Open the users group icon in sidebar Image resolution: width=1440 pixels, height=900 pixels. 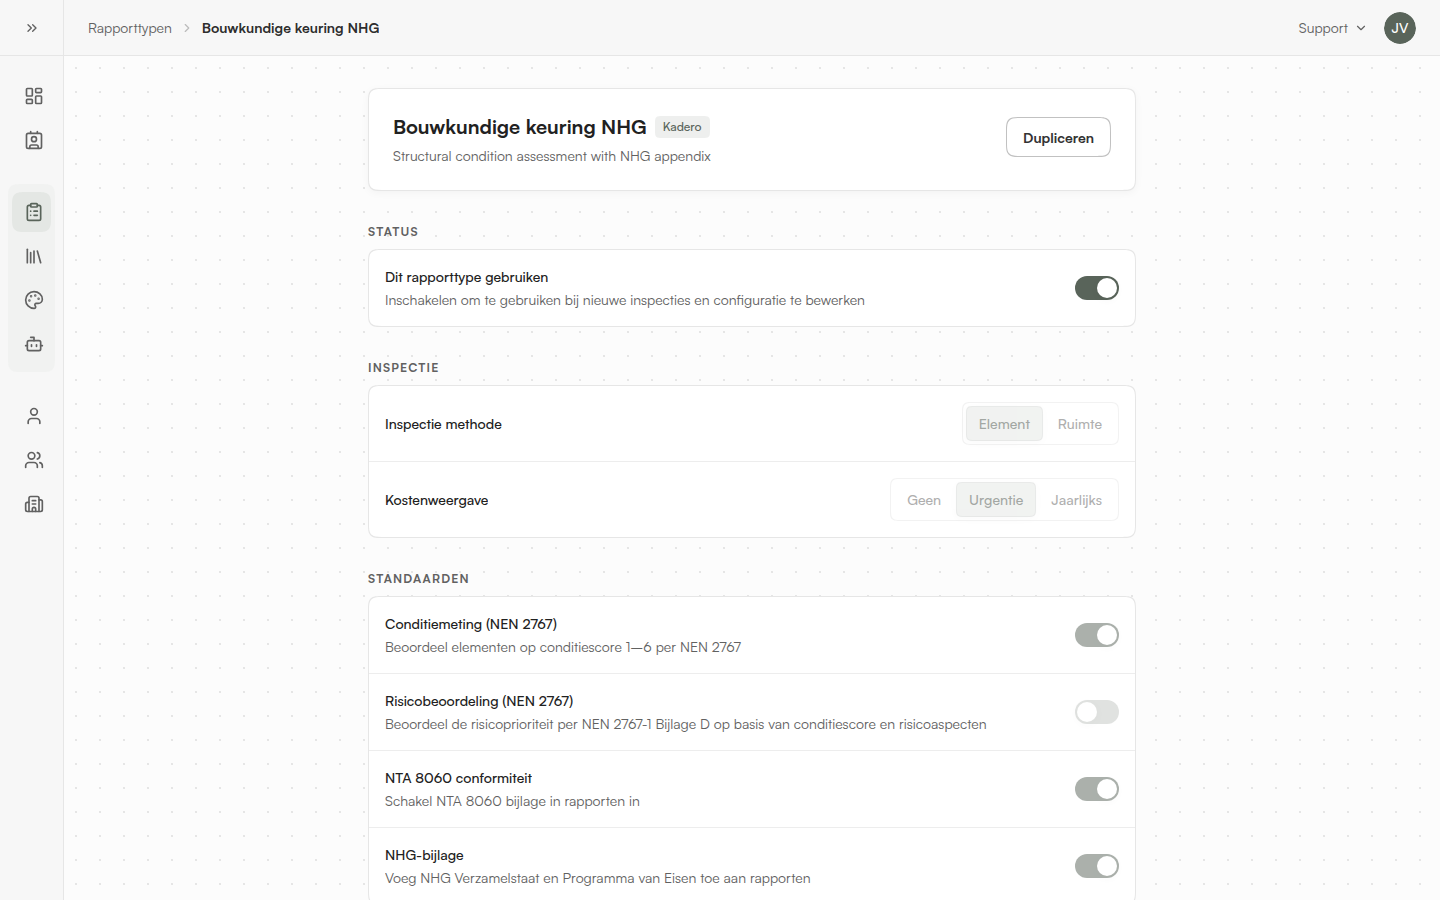(34, 460)
